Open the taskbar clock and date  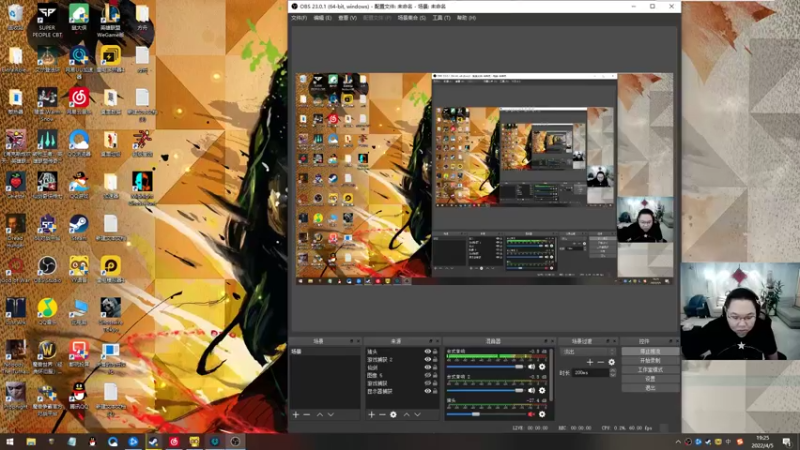coord(762,442)
